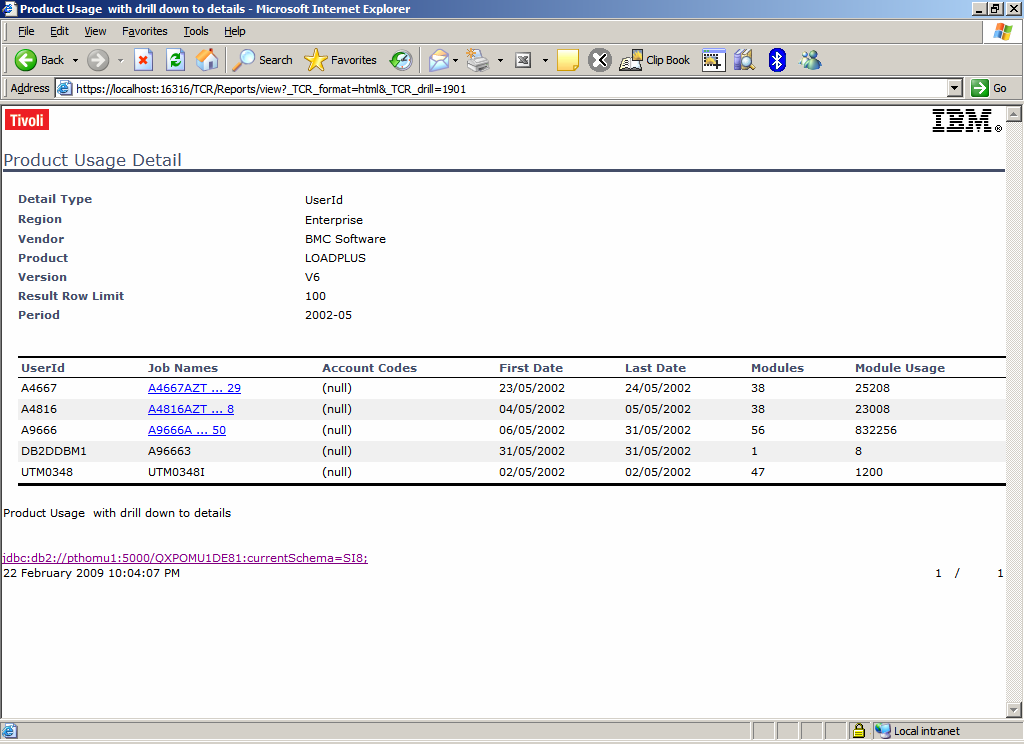Open the A9666A ... 50 job names link

tap(187, 430)
